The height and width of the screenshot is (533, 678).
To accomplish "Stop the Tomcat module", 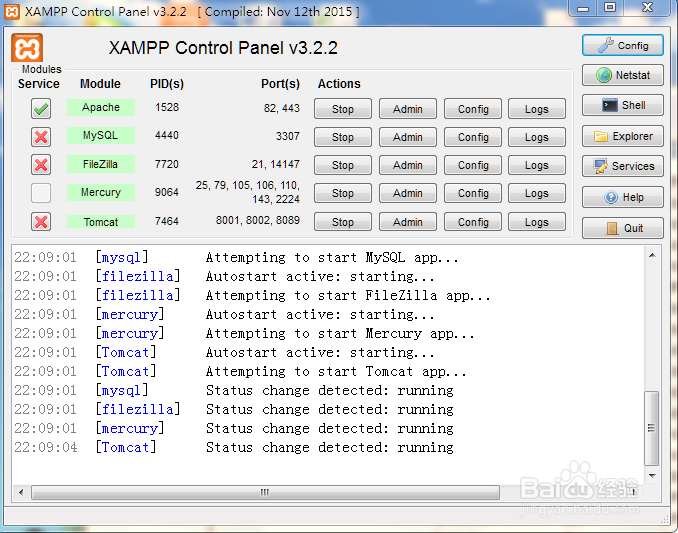I will tap(342, 222).
